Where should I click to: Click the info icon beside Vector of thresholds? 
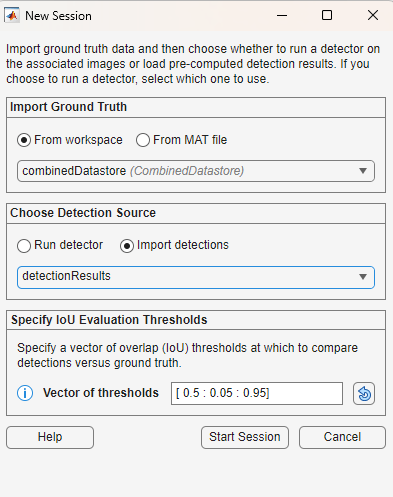point(25,393)
